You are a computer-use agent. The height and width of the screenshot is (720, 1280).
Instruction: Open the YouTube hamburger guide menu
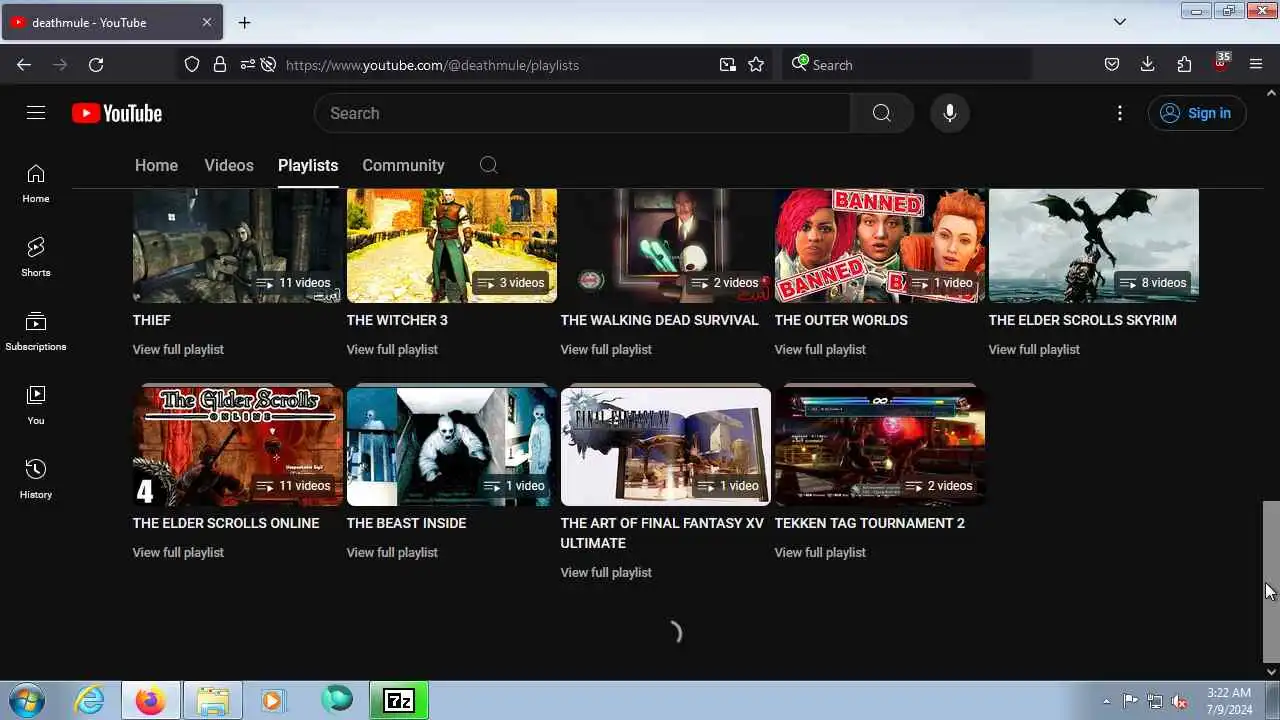[36, 113]
